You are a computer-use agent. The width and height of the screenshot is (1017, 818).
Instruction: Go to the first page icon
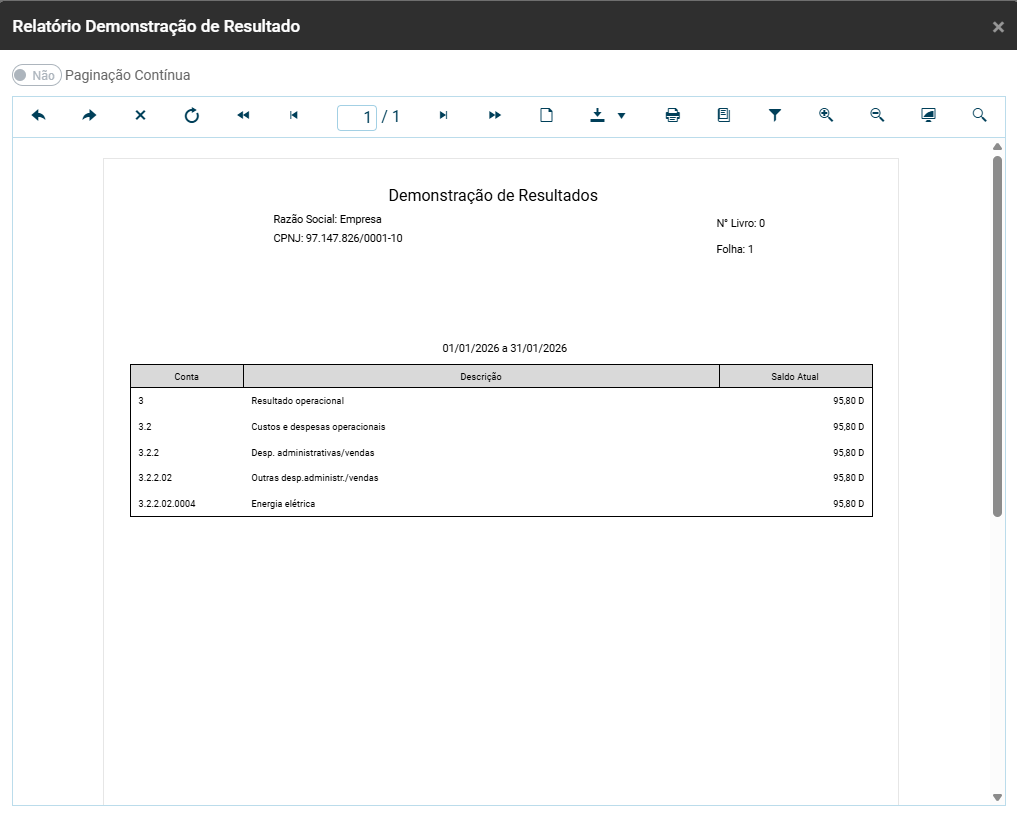[x=243, y=115]
